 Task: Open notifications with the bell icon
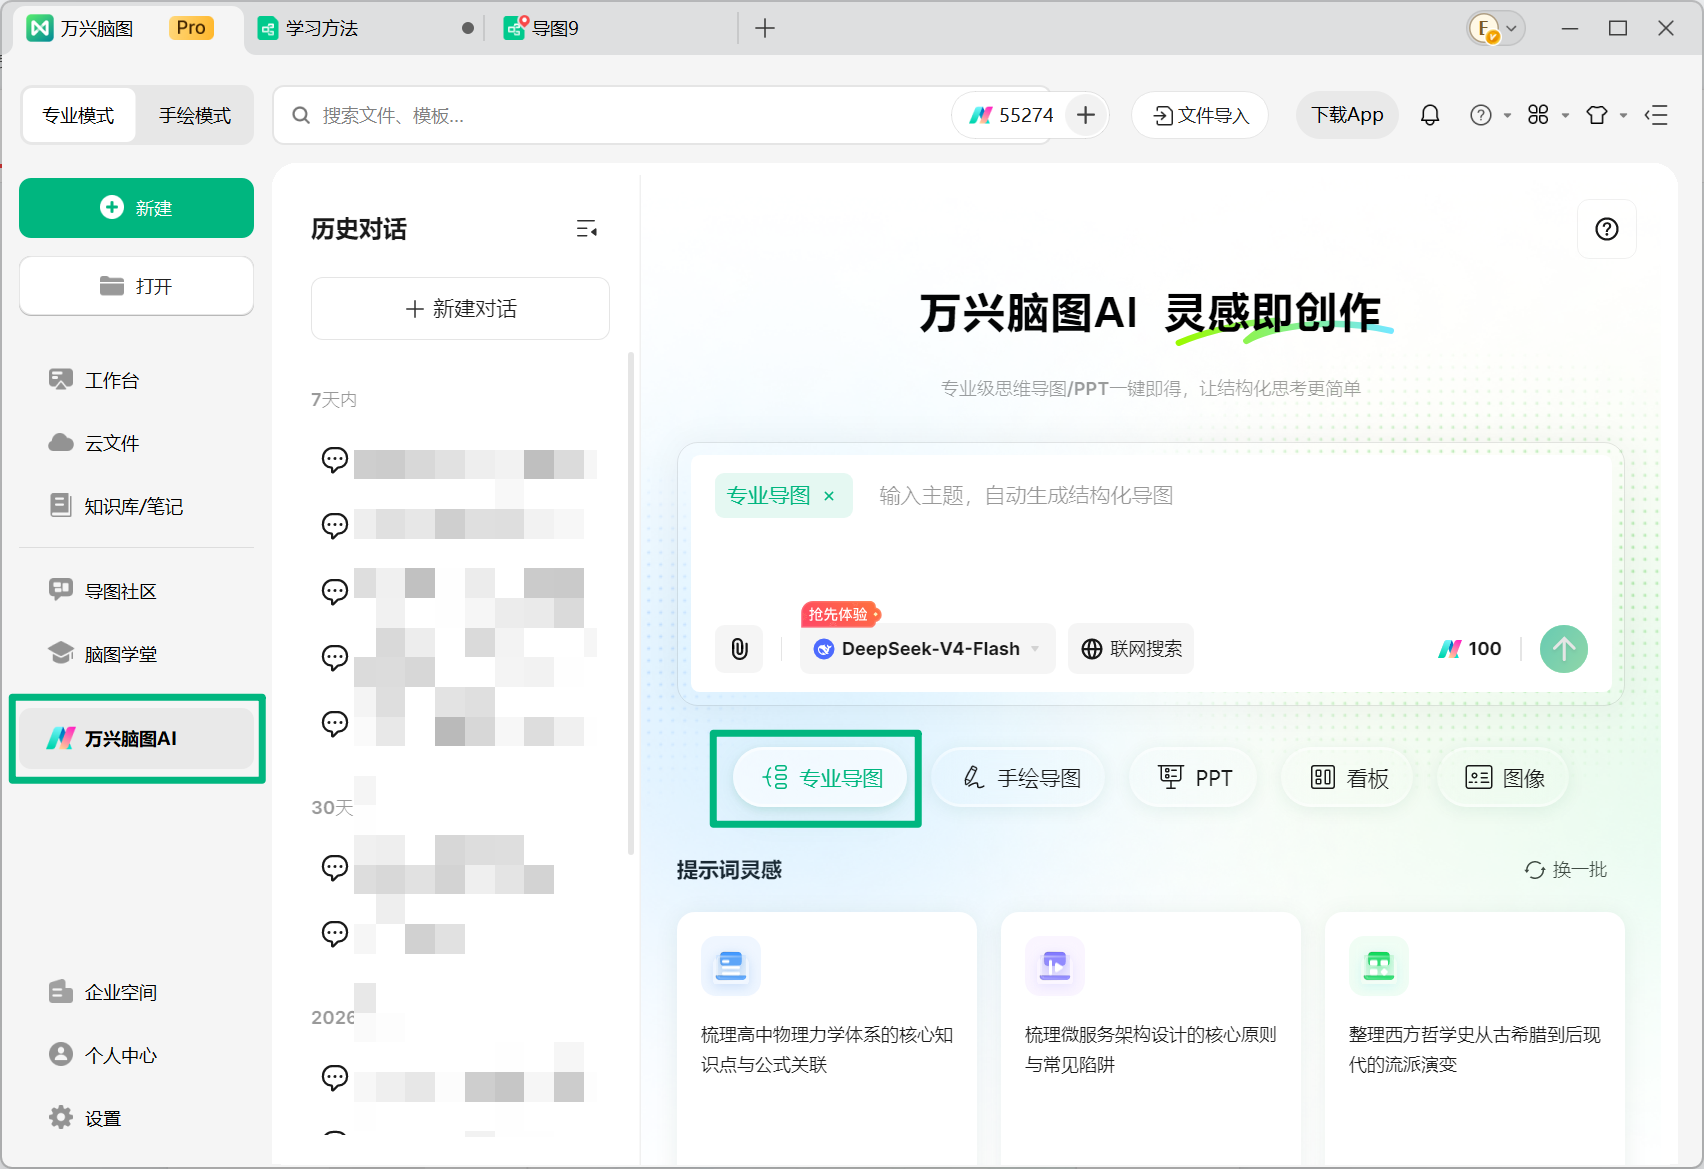[1430, 115]
